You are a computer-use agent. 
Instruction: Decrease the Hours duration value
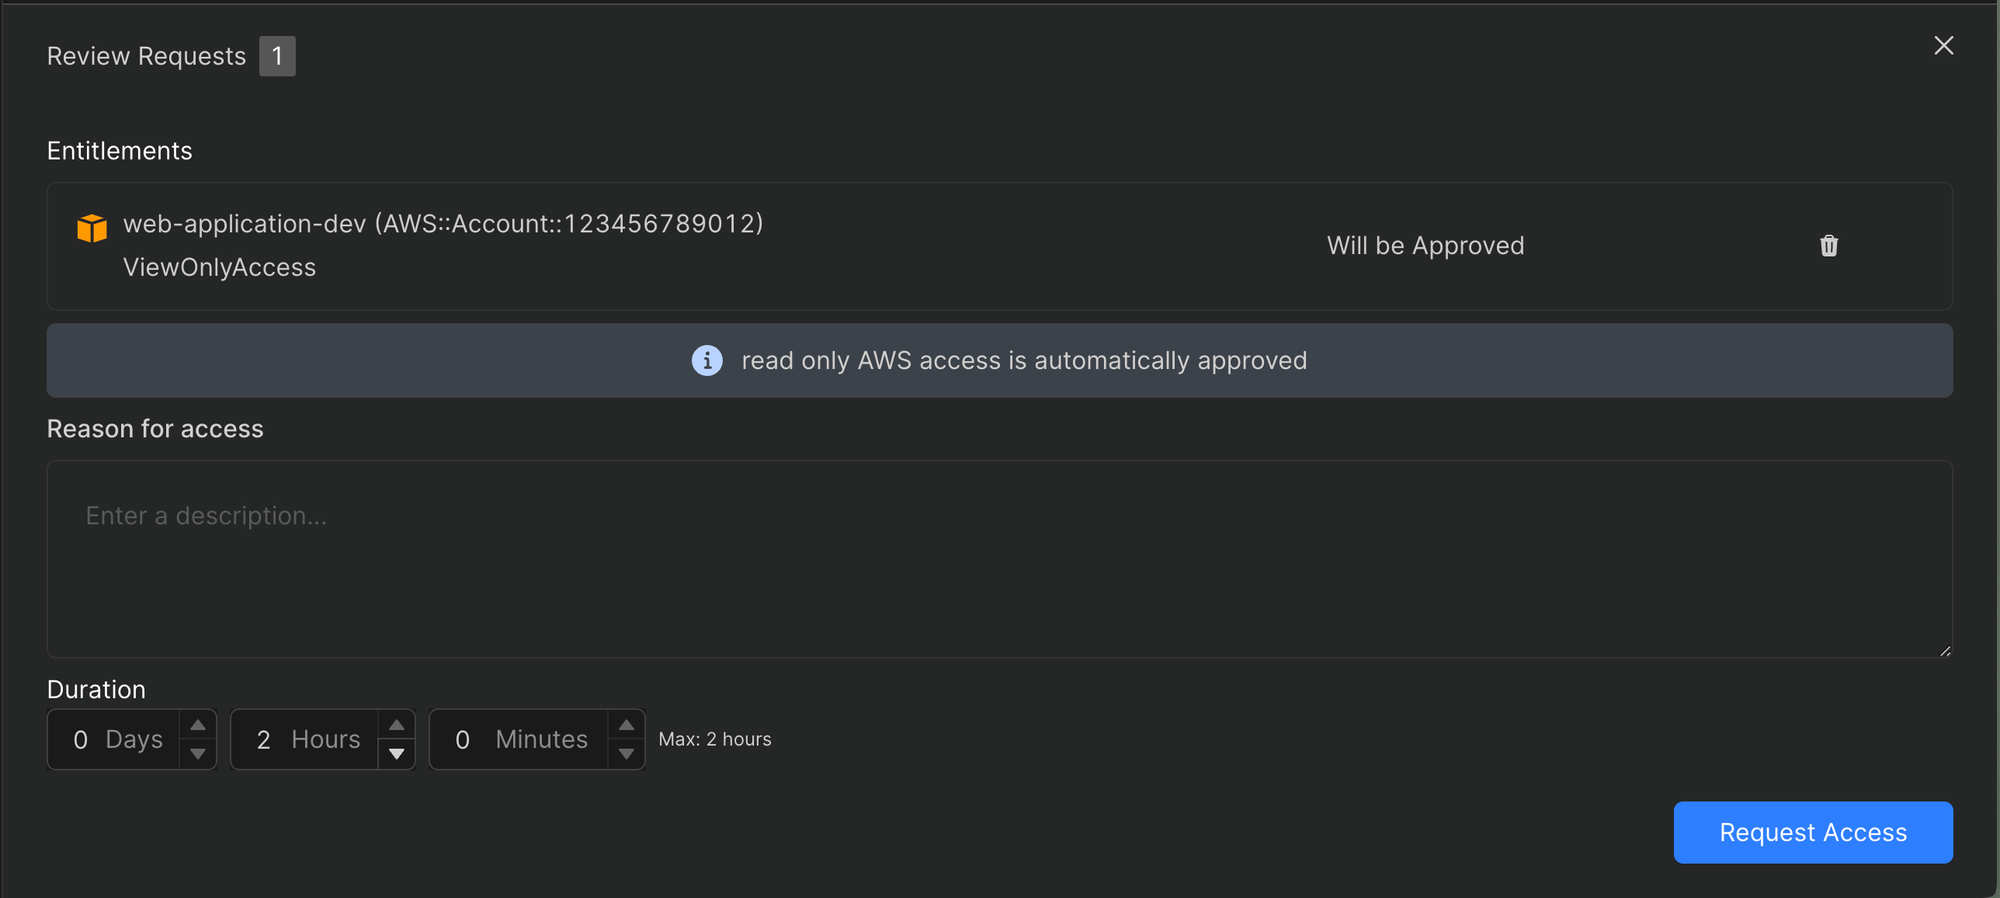point(397,754)
